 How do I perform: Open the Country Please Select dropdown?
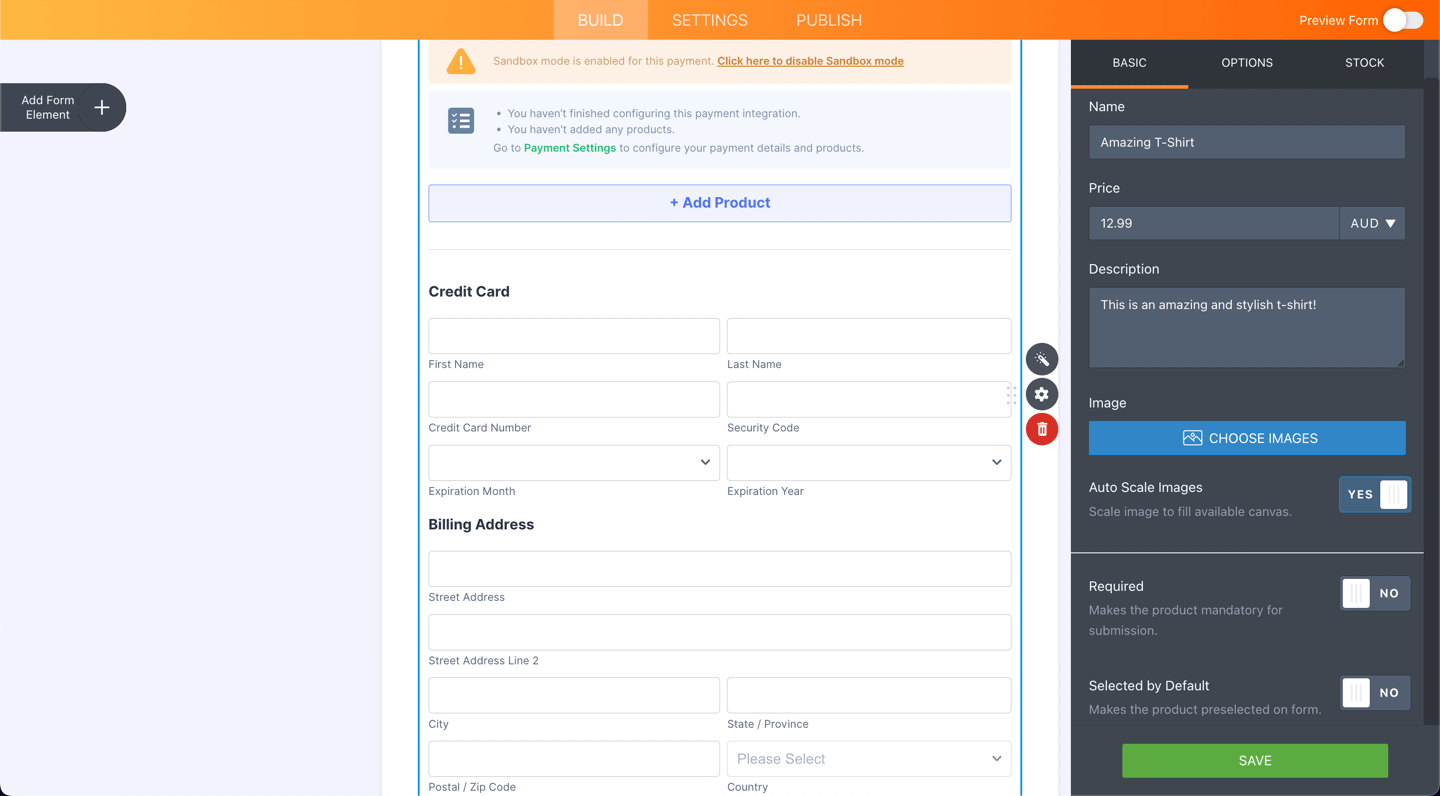(x=869, y=759)
